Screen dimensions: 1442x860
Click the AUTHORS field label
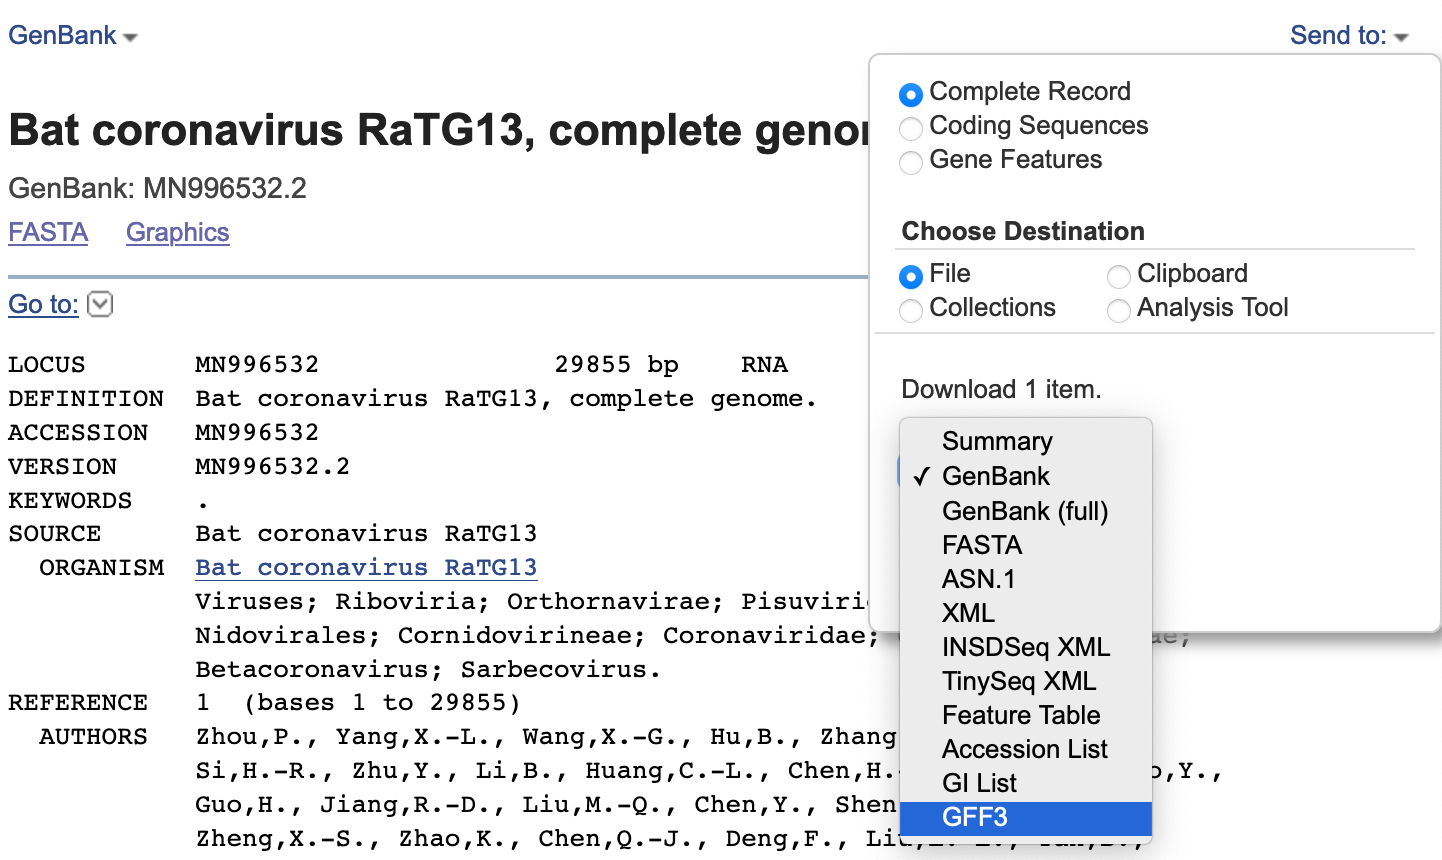[94, 736]
